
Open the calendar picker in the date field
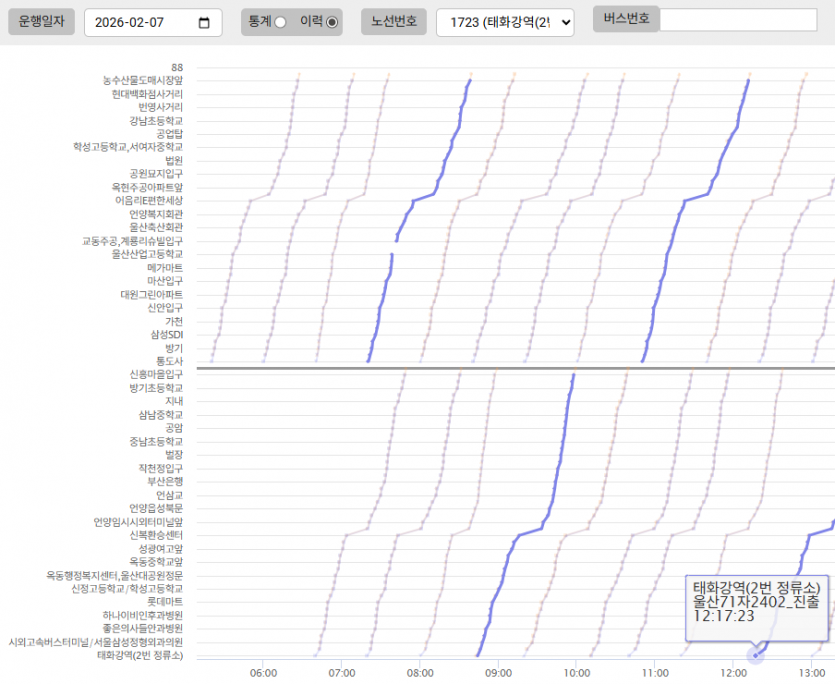click(205, 22)
